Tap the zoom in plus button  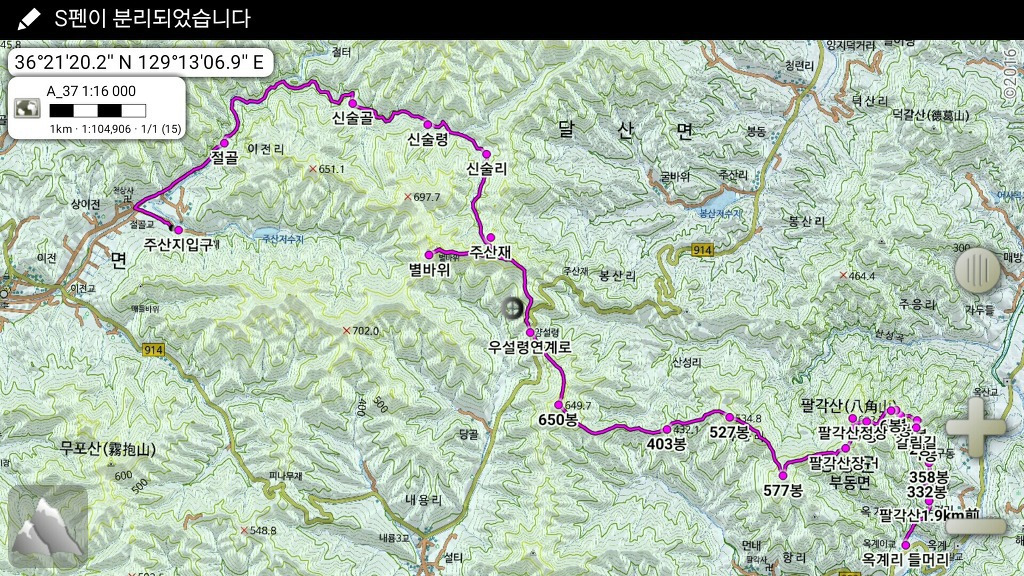click(x=976, y=428)
